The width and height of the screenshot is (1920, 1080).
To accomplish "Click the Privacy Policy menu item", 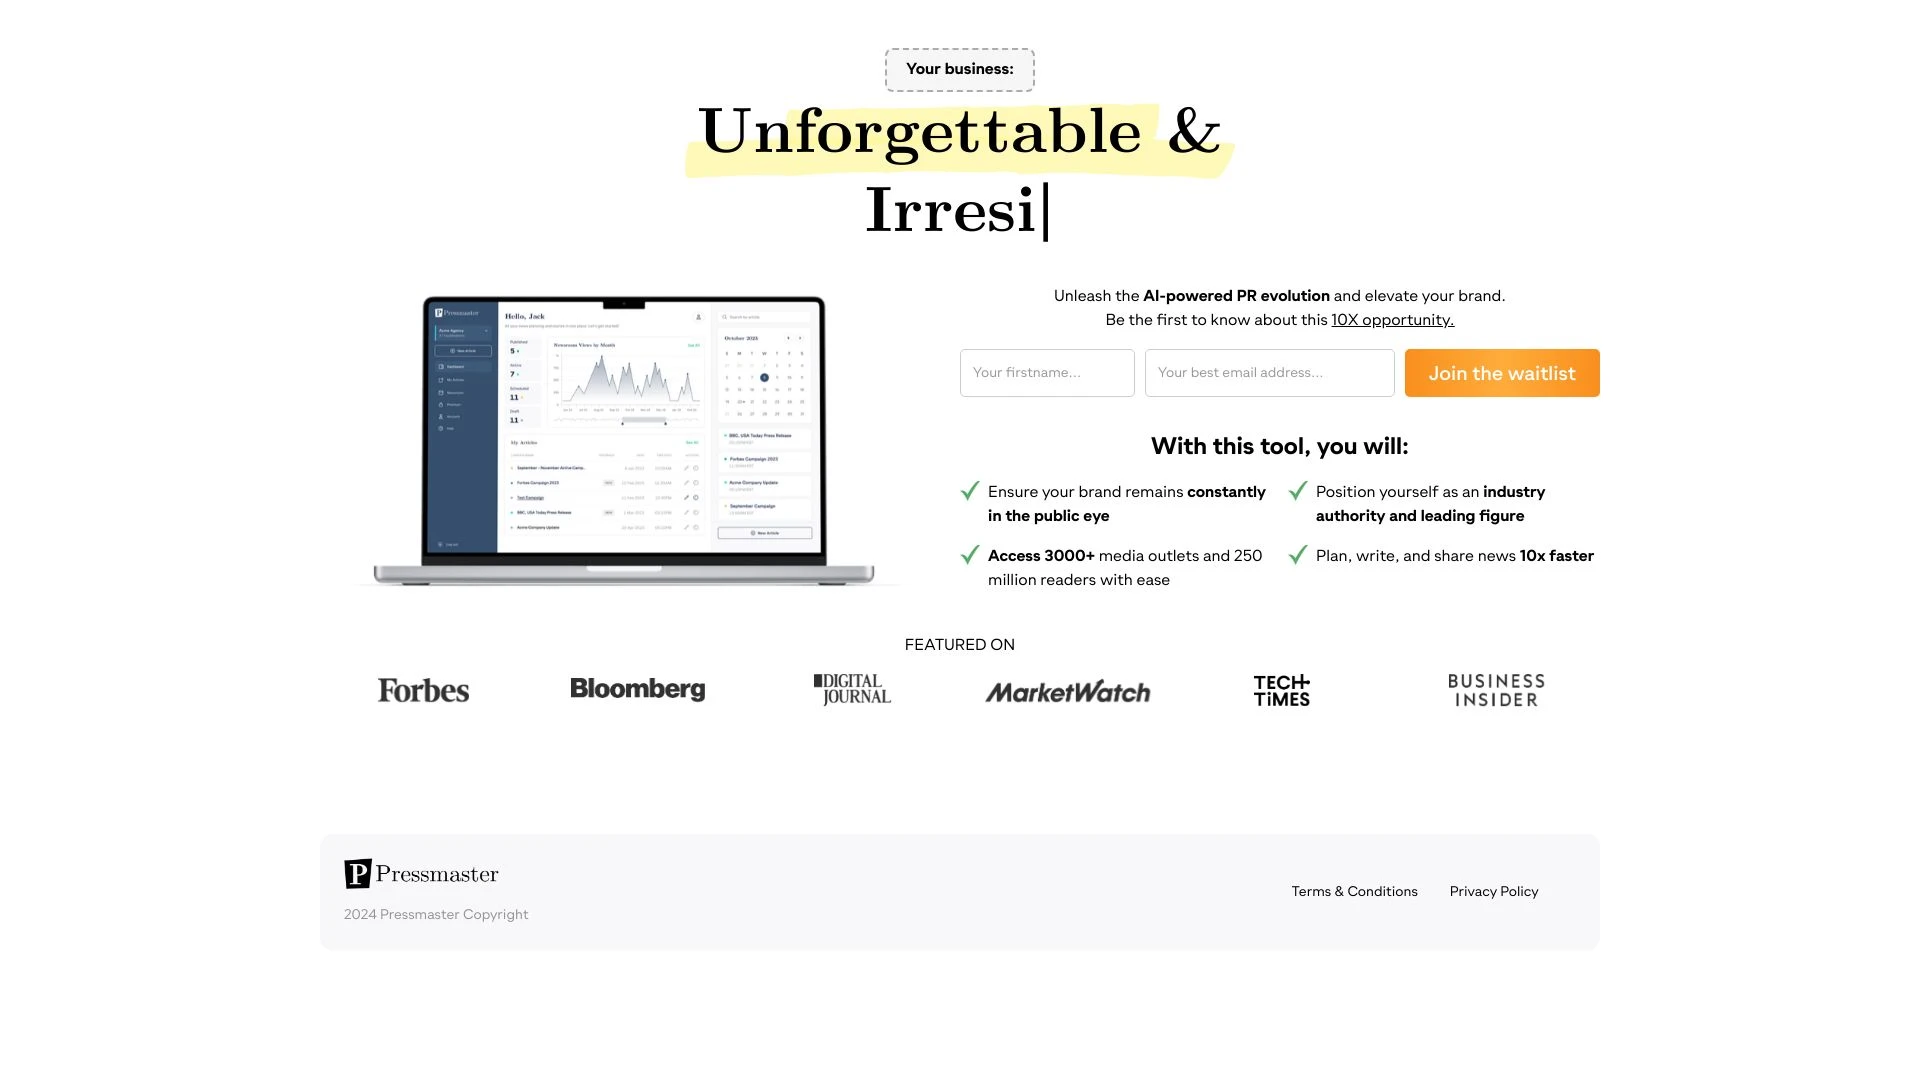I will click(x=1494, y=890).
